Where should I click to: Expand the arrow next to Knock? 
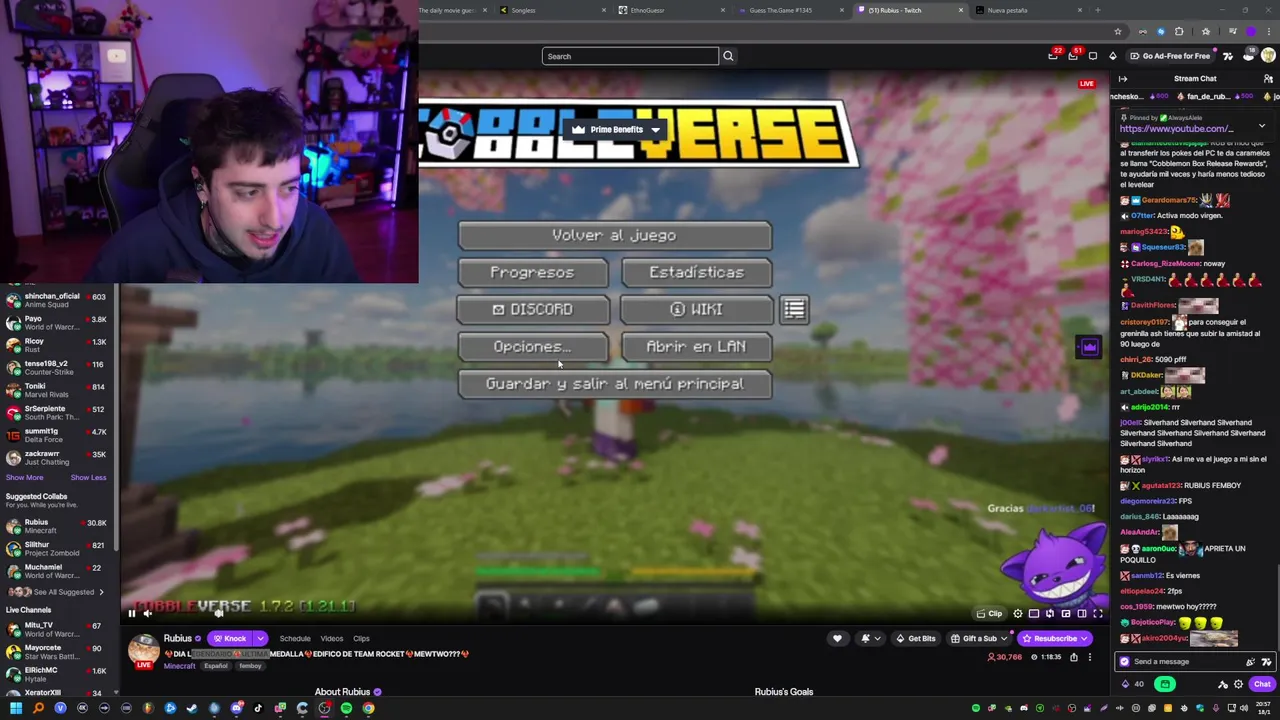click(x=260, y=638)
